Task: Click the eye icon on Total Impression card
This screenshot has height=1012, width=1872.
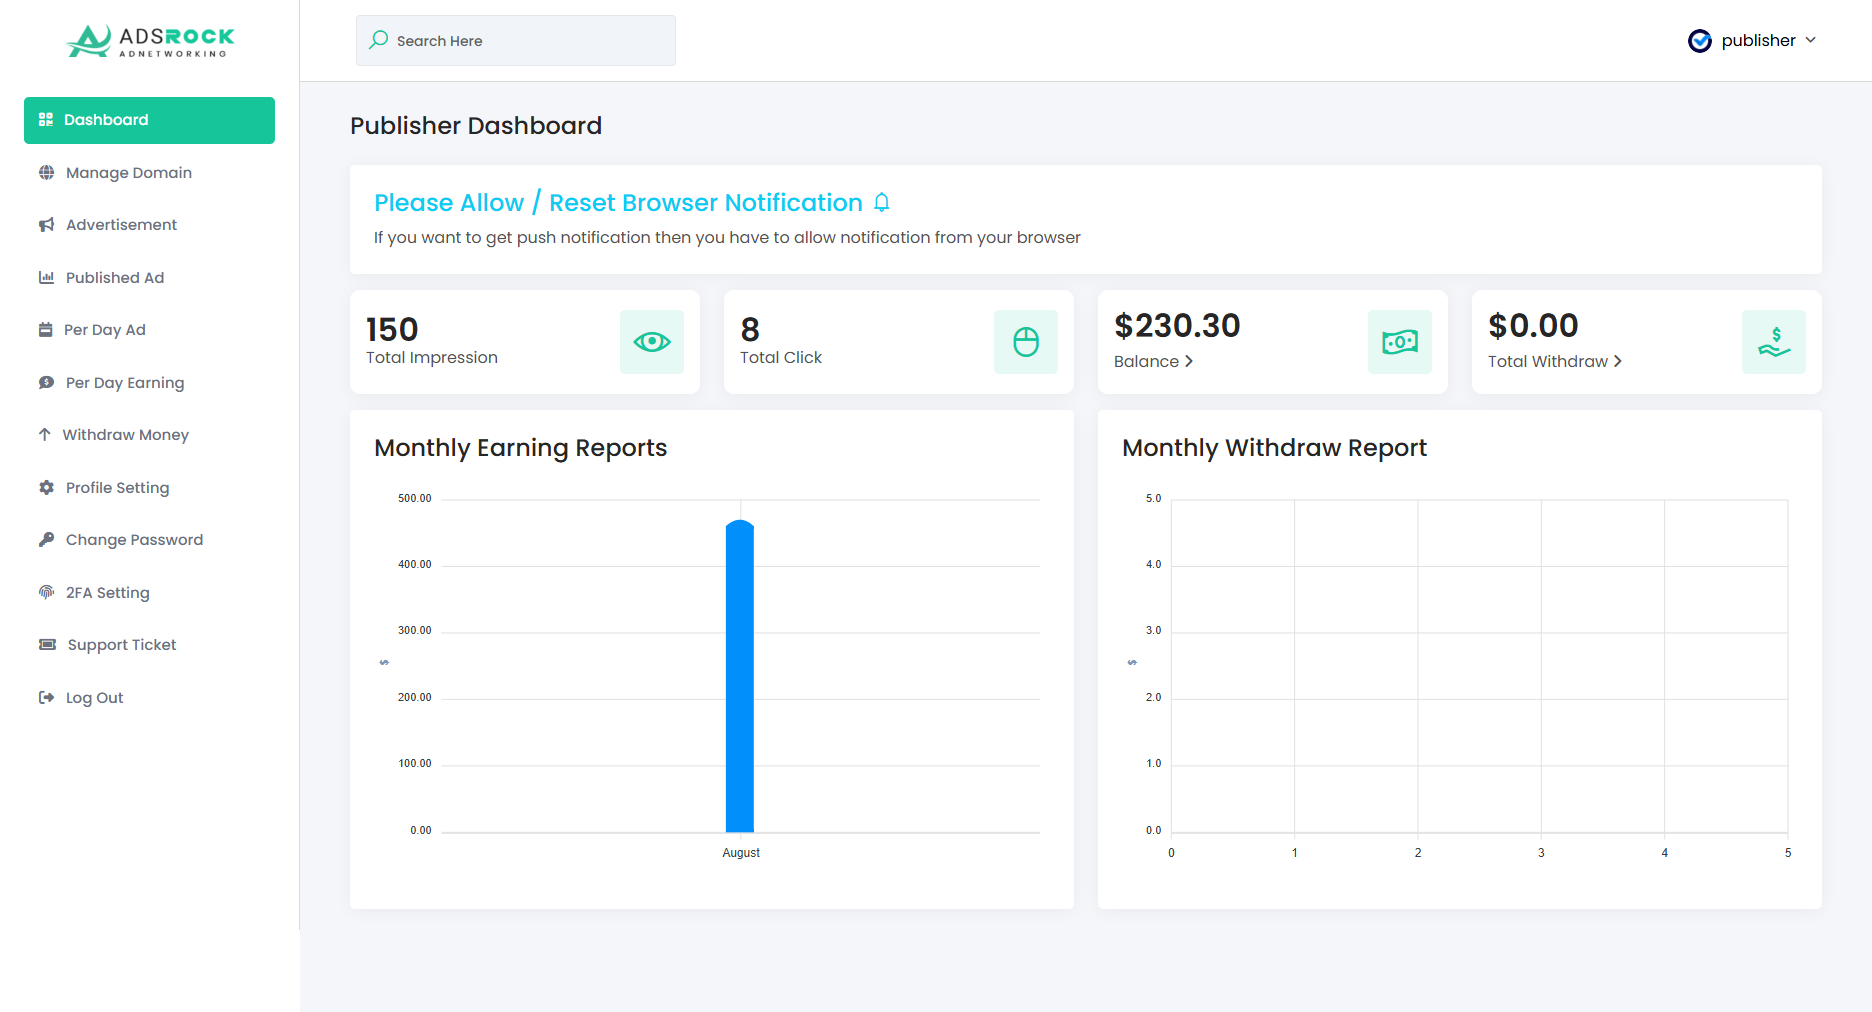Action: (x=652, y=341)
